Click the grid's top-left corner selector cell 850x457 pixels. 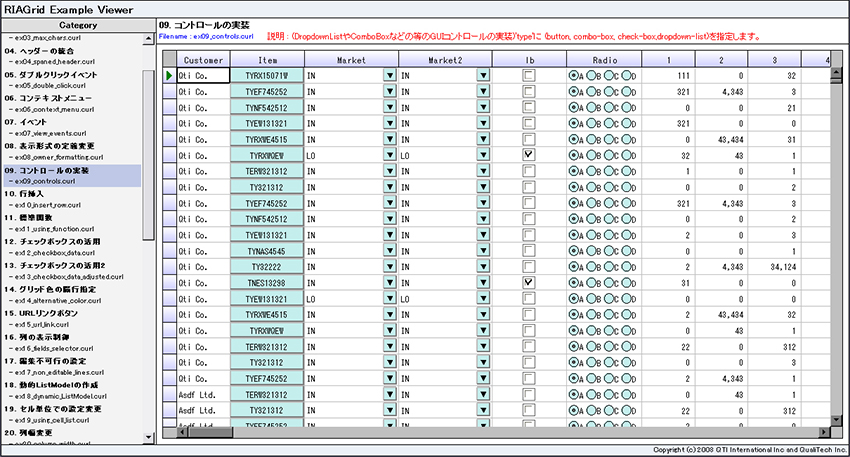(167, 60)
